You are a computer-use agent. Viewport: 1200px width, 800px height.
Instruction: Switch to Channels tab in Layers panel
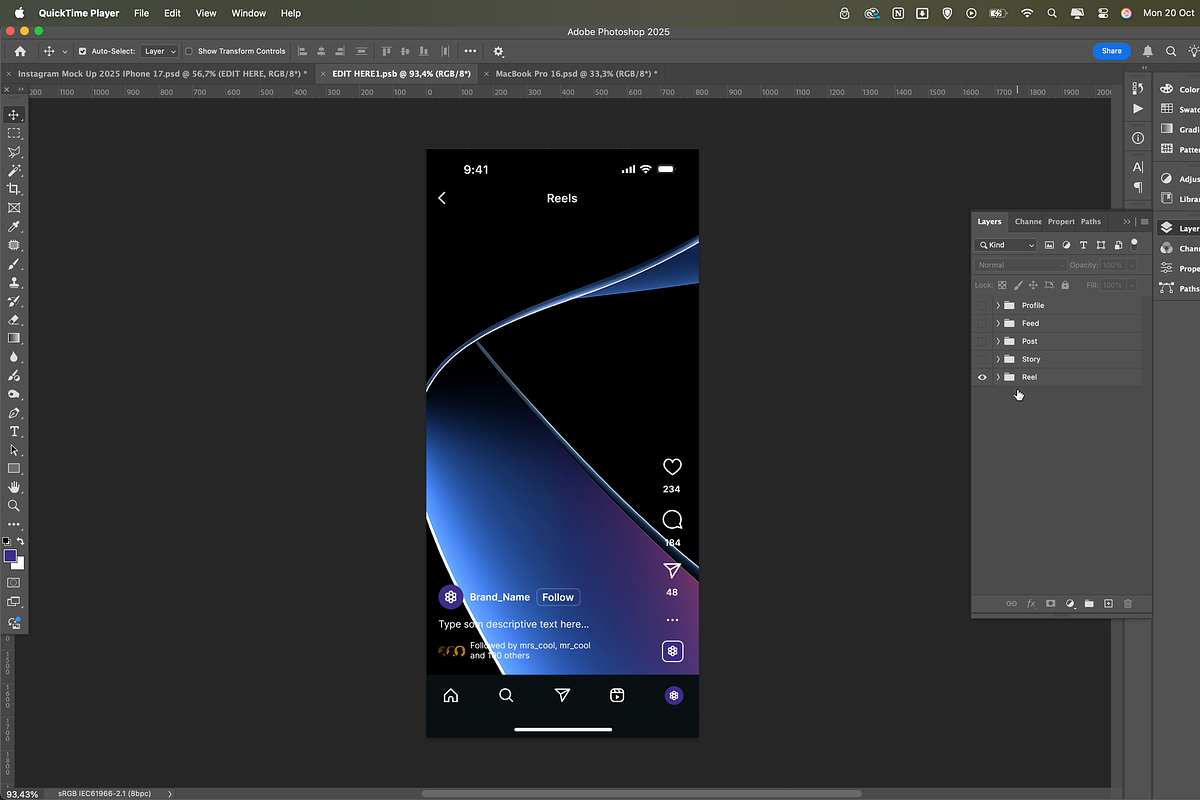point(1028,221)
